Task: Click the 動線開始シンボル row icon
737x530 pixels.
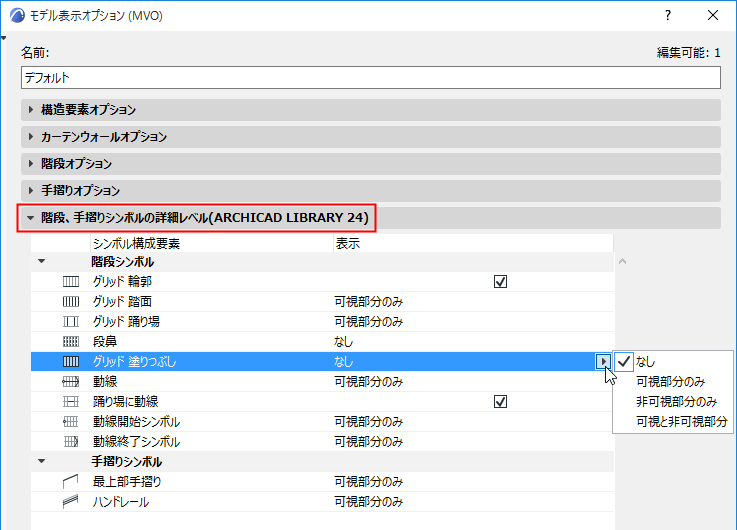Action: [x=71, y=422]
